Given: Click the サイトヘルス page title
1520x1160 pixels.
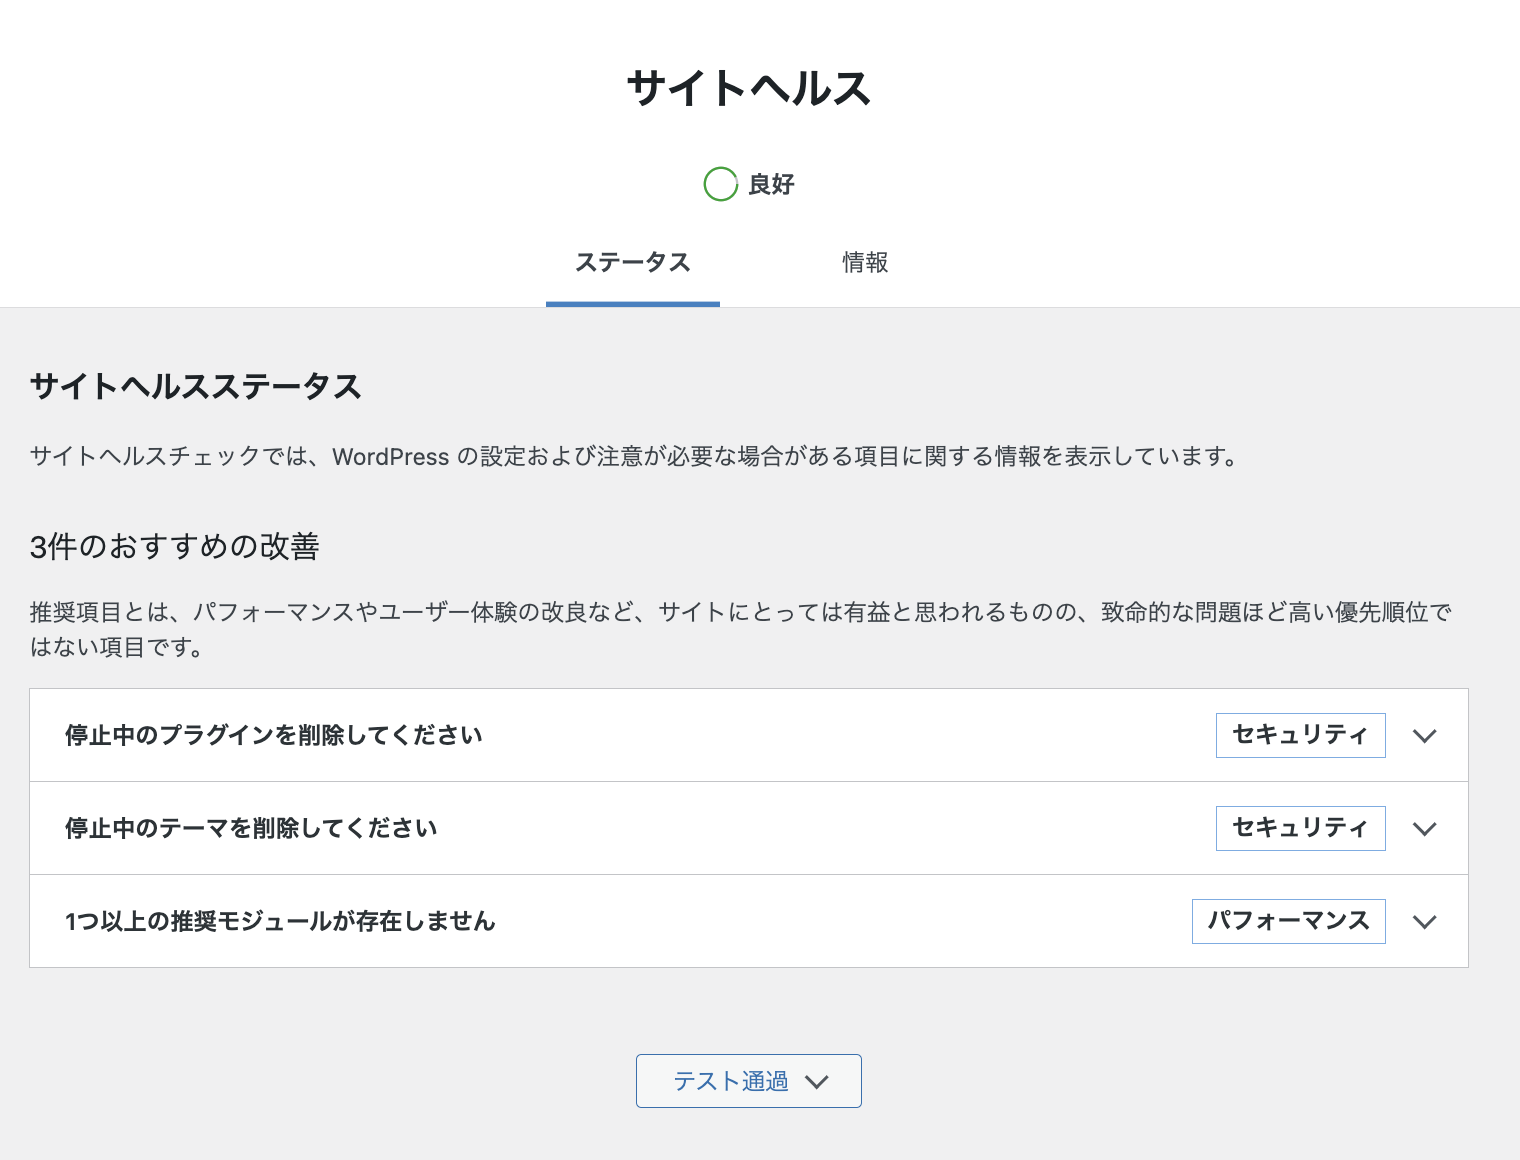Looking at the screenshot, I should 748,88.
